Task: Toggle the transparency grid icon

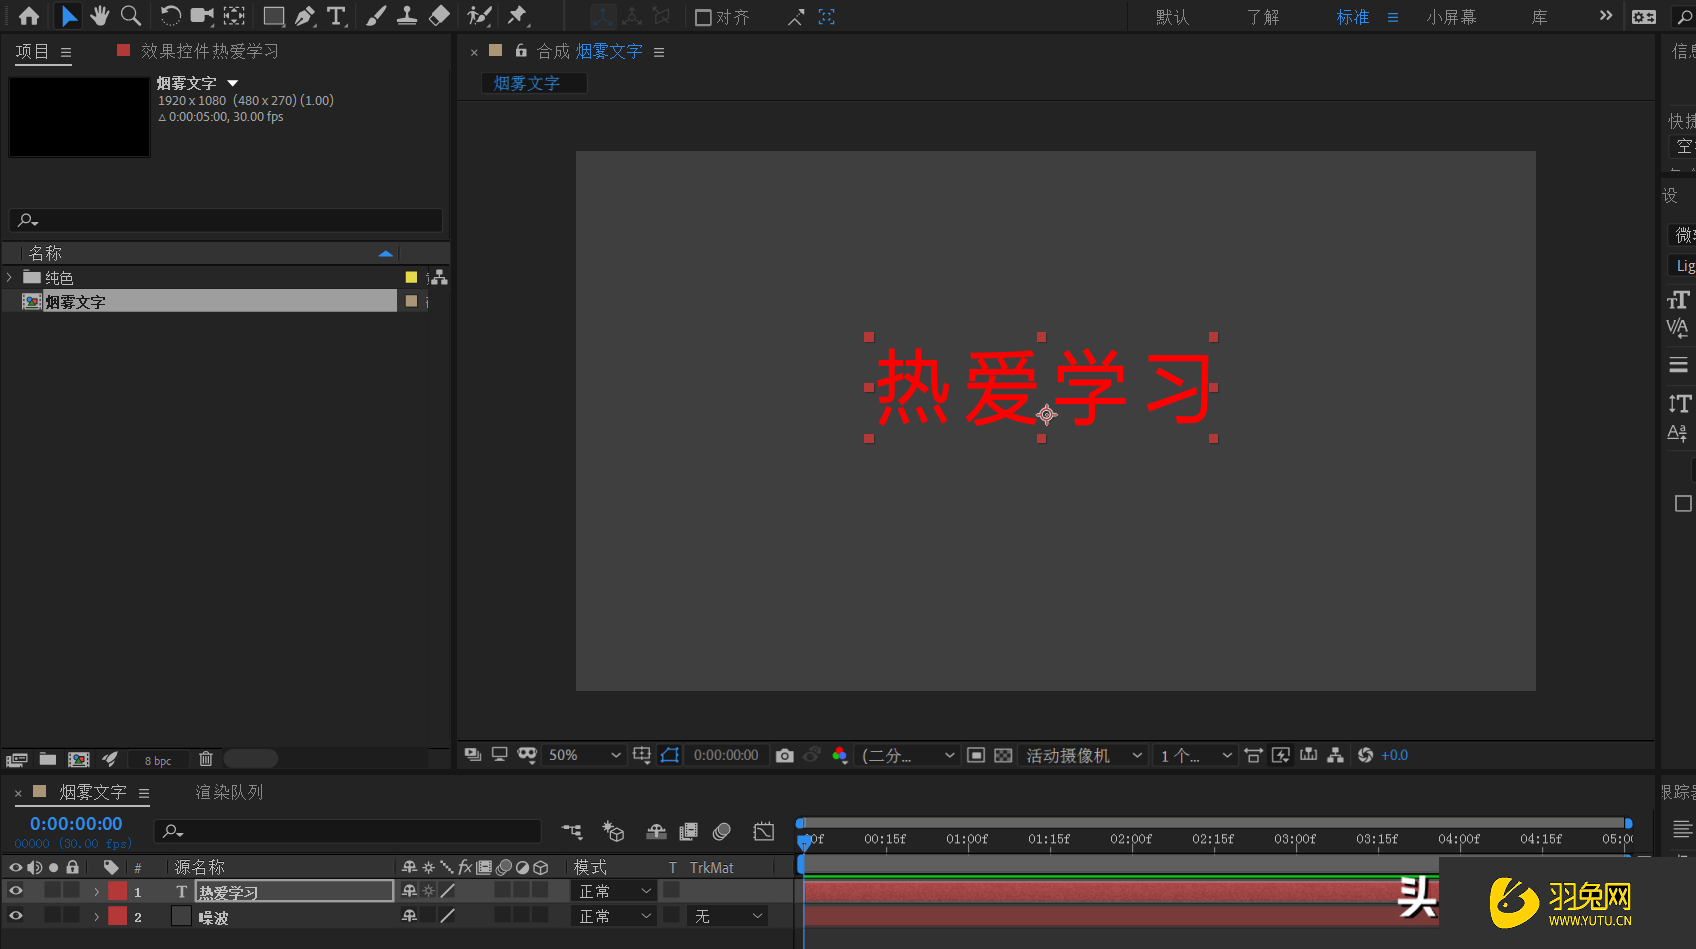Action: click(1003, 755)
